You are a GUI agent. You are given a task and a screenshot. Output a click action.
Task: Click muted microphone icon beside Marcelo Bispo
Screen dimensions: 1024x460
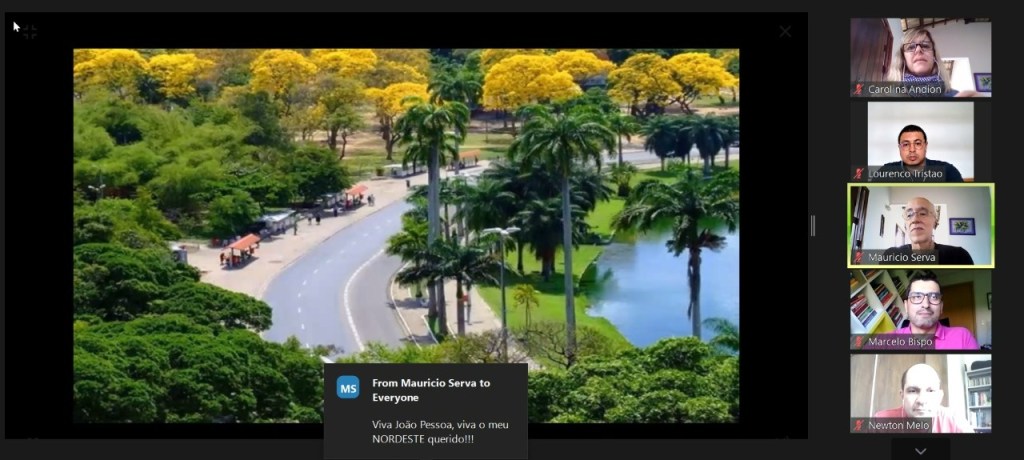pos(858,342)
